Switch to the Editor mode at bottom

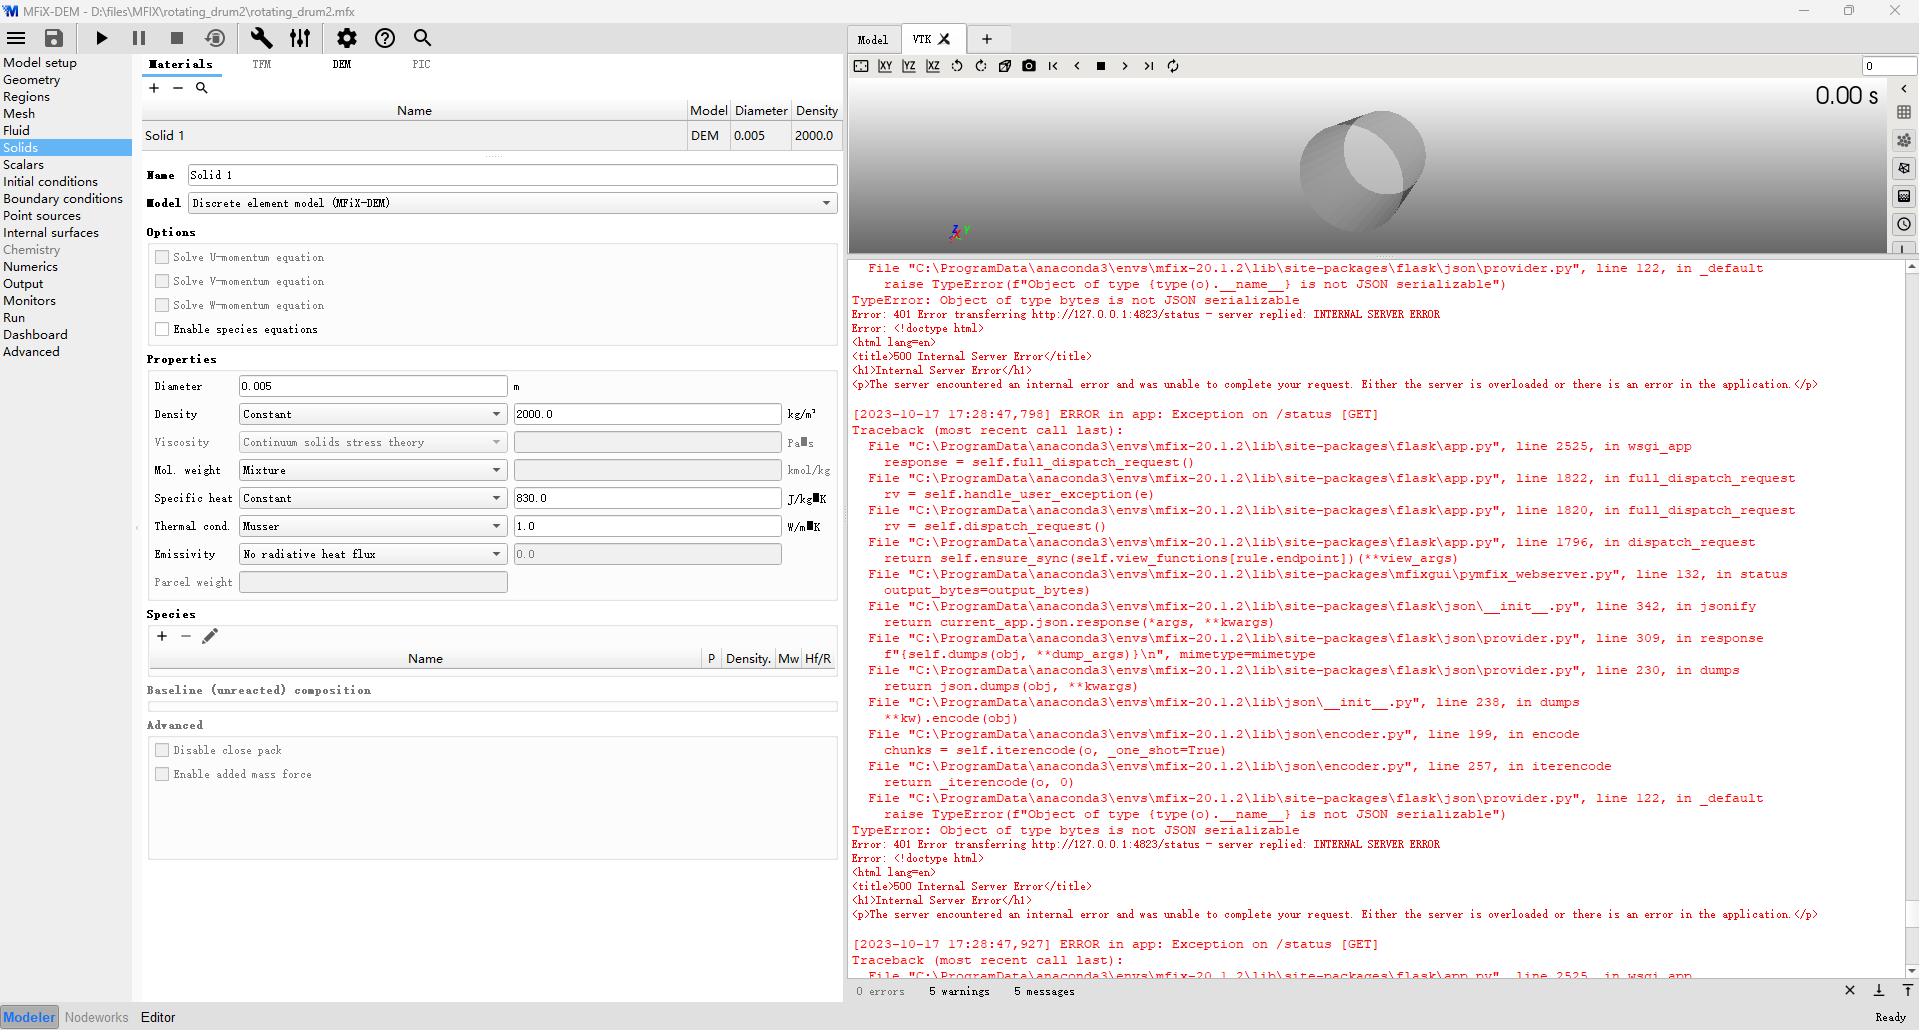(158, 1017)
